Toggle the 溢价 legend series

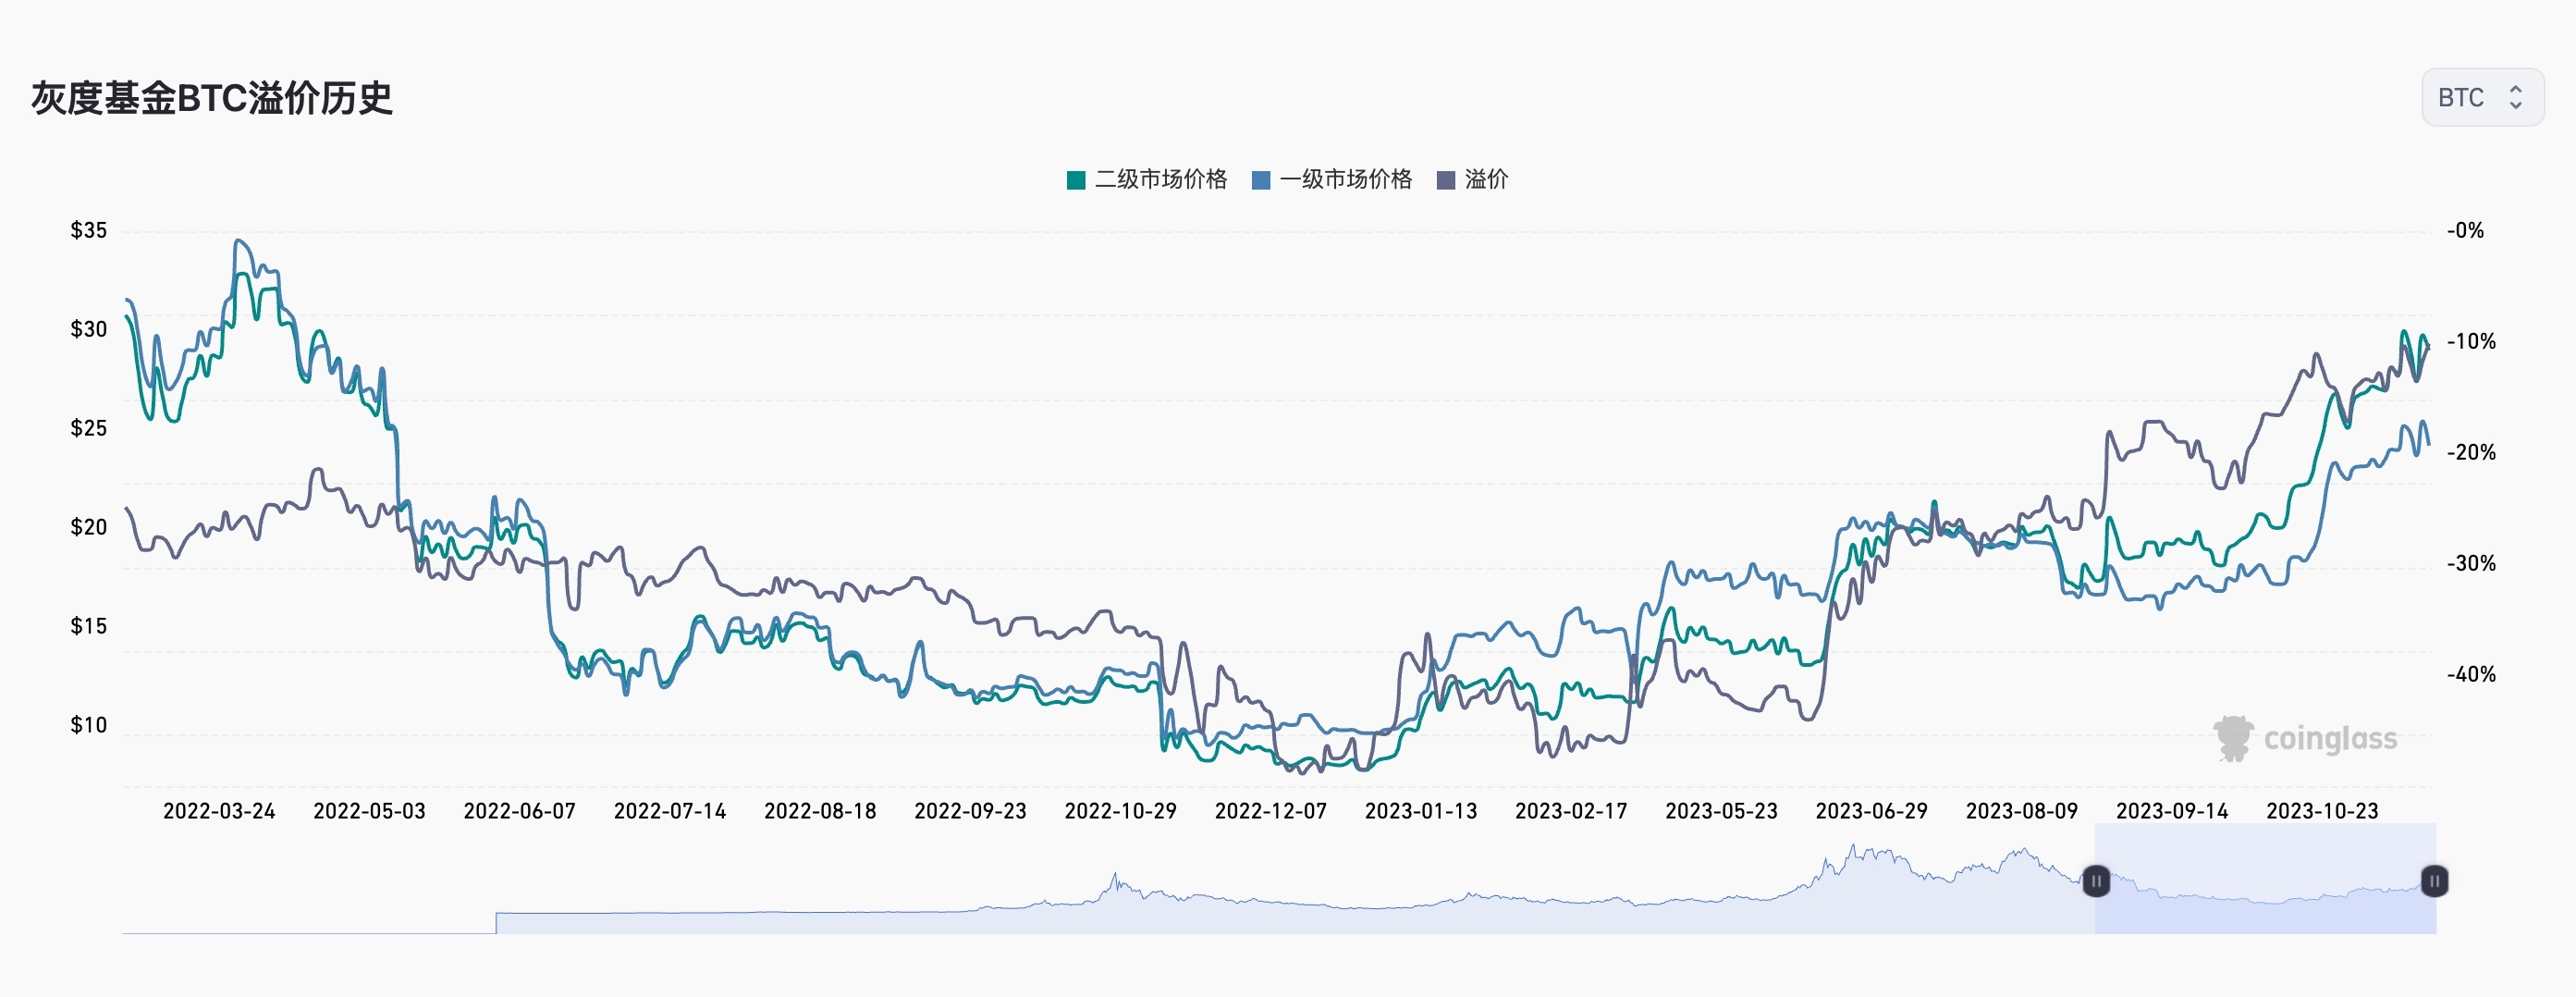point(1473,179)
